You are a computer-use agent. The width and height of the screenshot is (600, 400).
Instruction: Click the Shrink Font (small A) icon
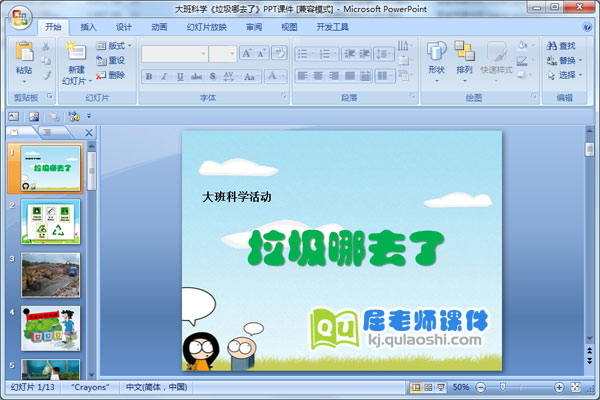click(262, 53)
